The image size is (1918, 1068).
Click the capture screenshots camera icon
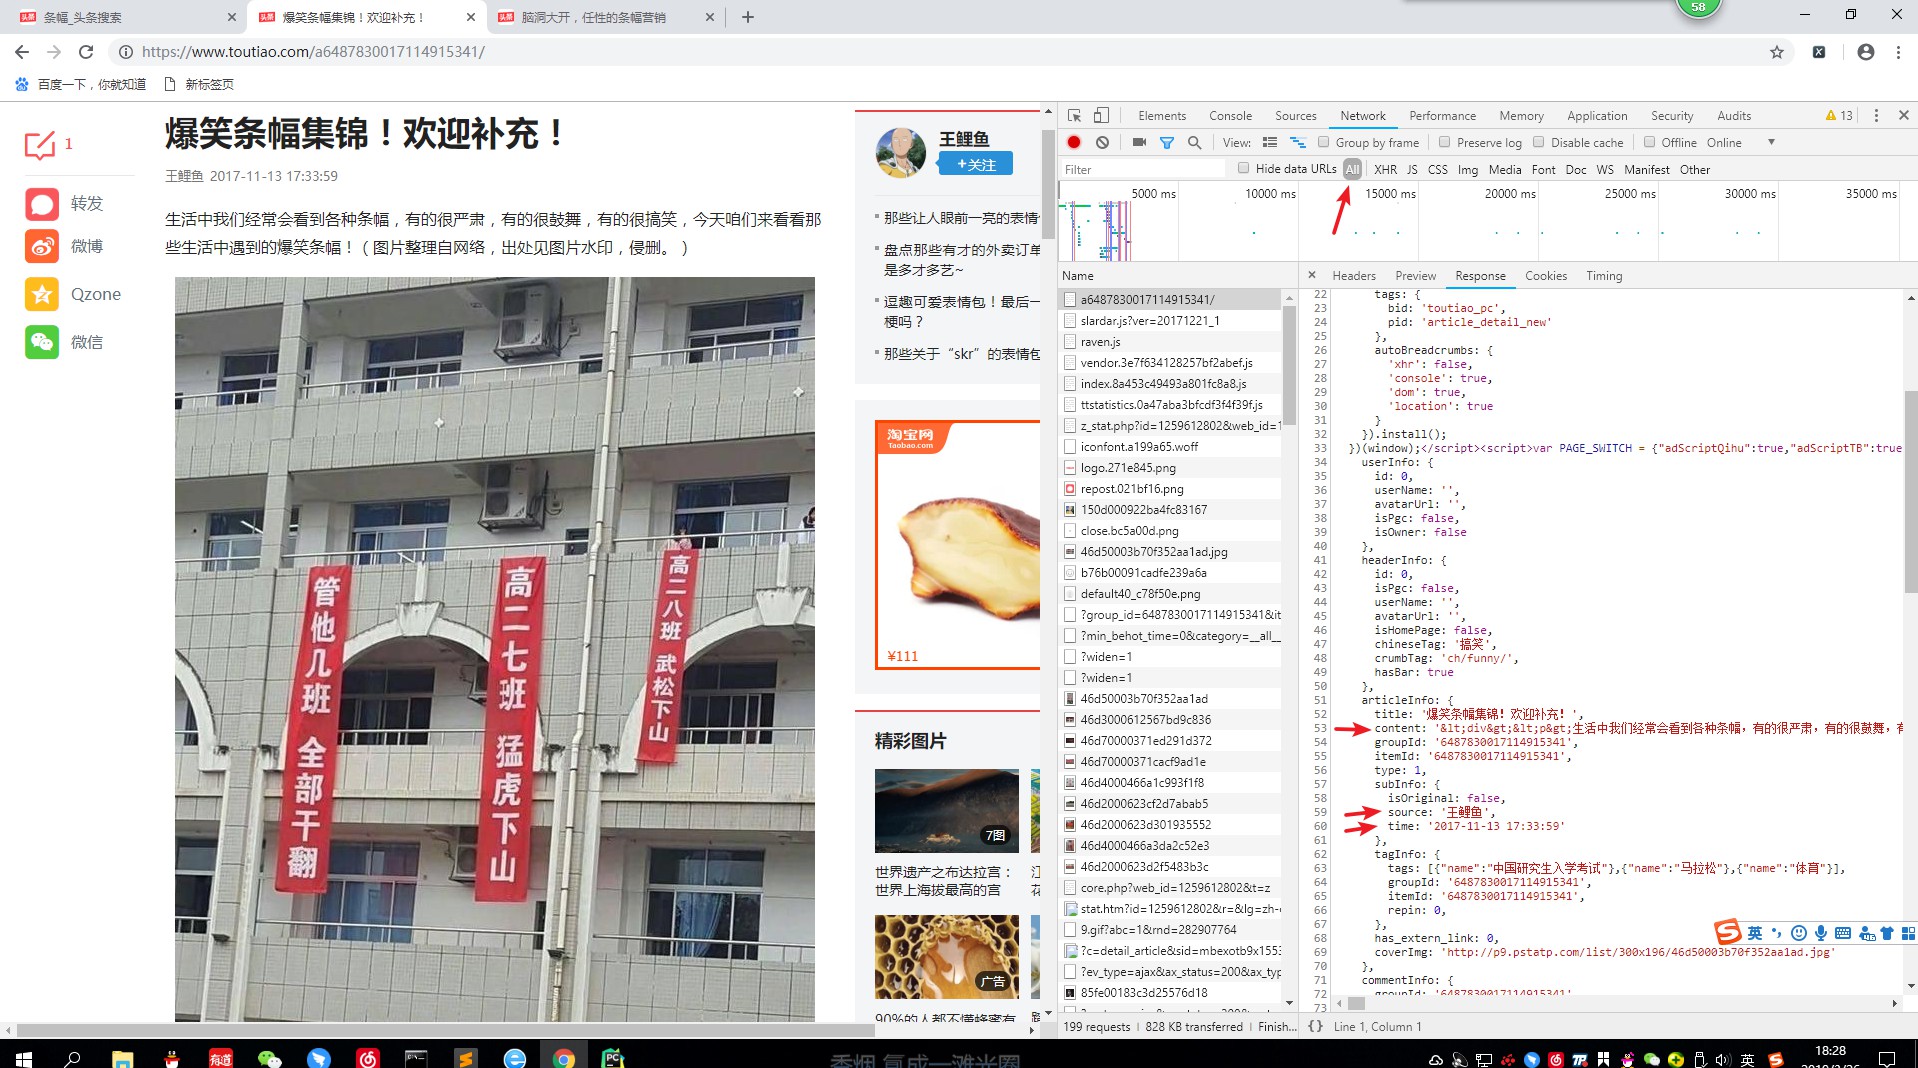point(1139,143)
